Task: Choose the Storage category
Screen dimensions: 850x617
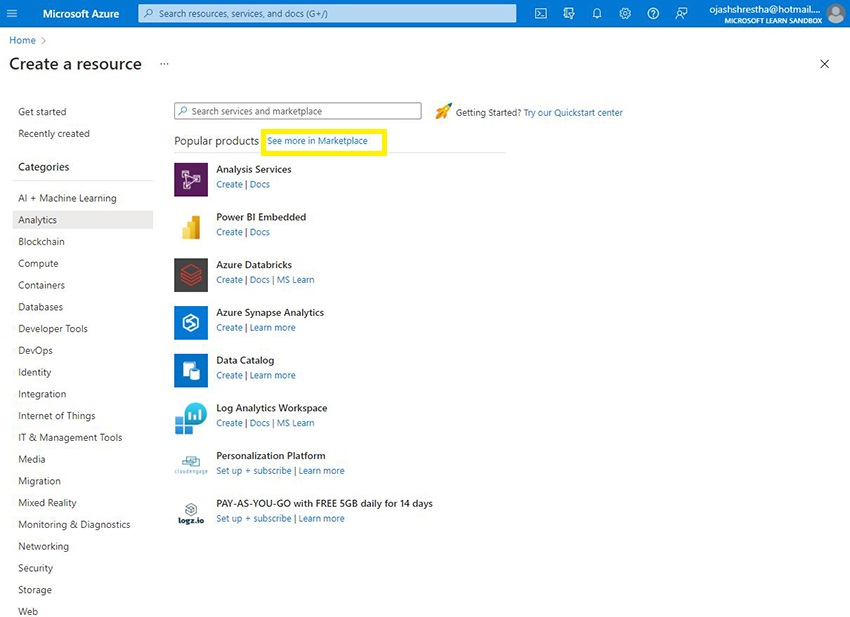Action: pyautogui.click(x=35, y=589)
